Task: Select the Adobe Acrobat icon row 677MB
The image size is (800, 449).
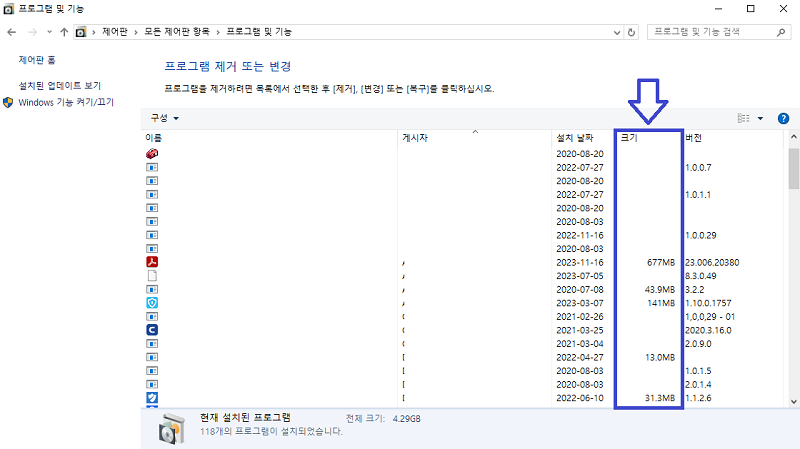Action: tap(152, 262)
